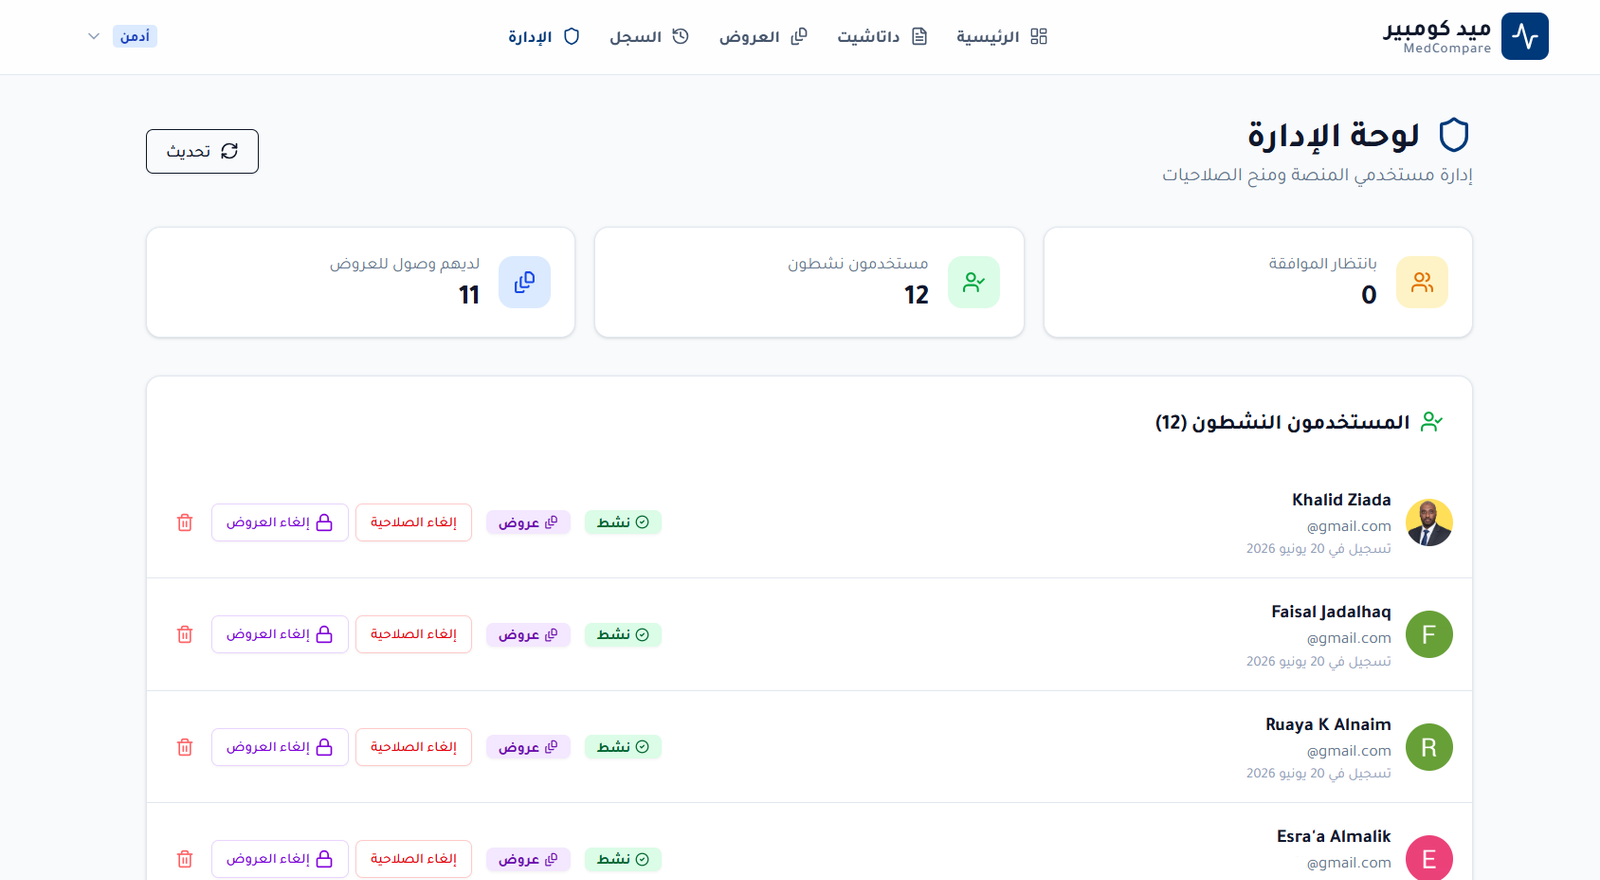Viewport: 1600px width, 880px height.
Task: Click إلغاء الصلاحية for Khalid Ziada
Action: point(414,522)
